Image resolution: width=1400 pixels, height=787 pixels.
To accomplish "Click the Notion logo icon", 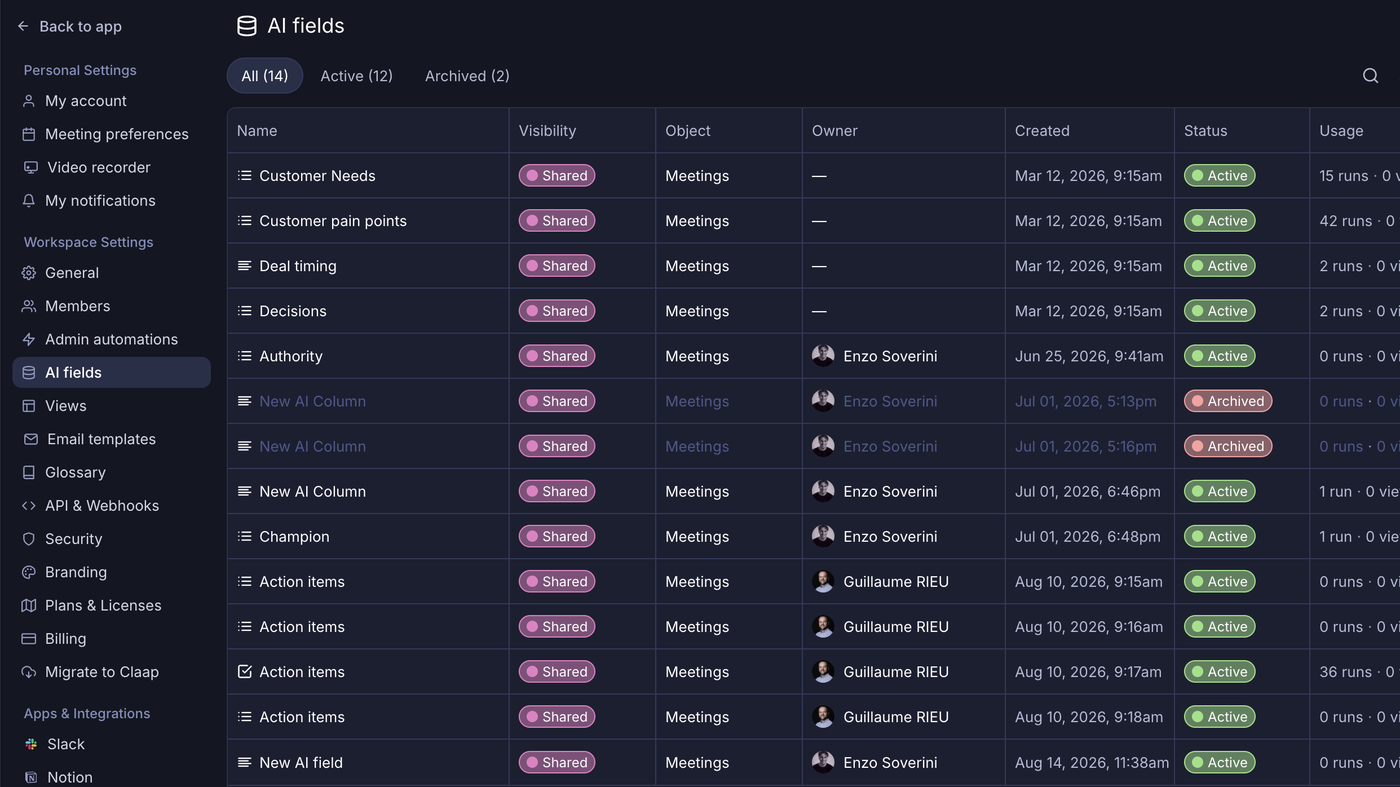I will [x=31, y=777].
